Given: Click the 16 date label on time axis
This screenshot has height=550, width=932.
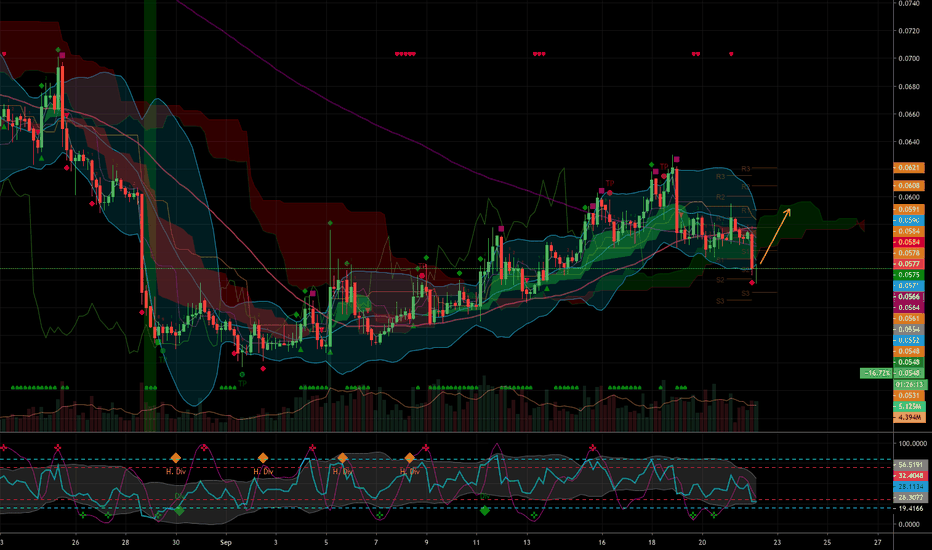Looking at the screenshot, I should tap(602, 542).
